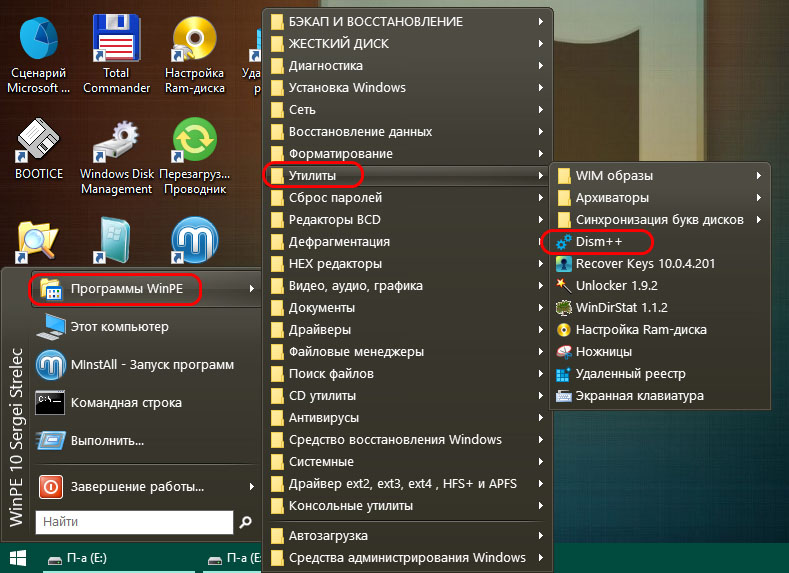789x573 pixels.
Task: Open the Антивирусы menu entry
Action: [x=407, y=418]
